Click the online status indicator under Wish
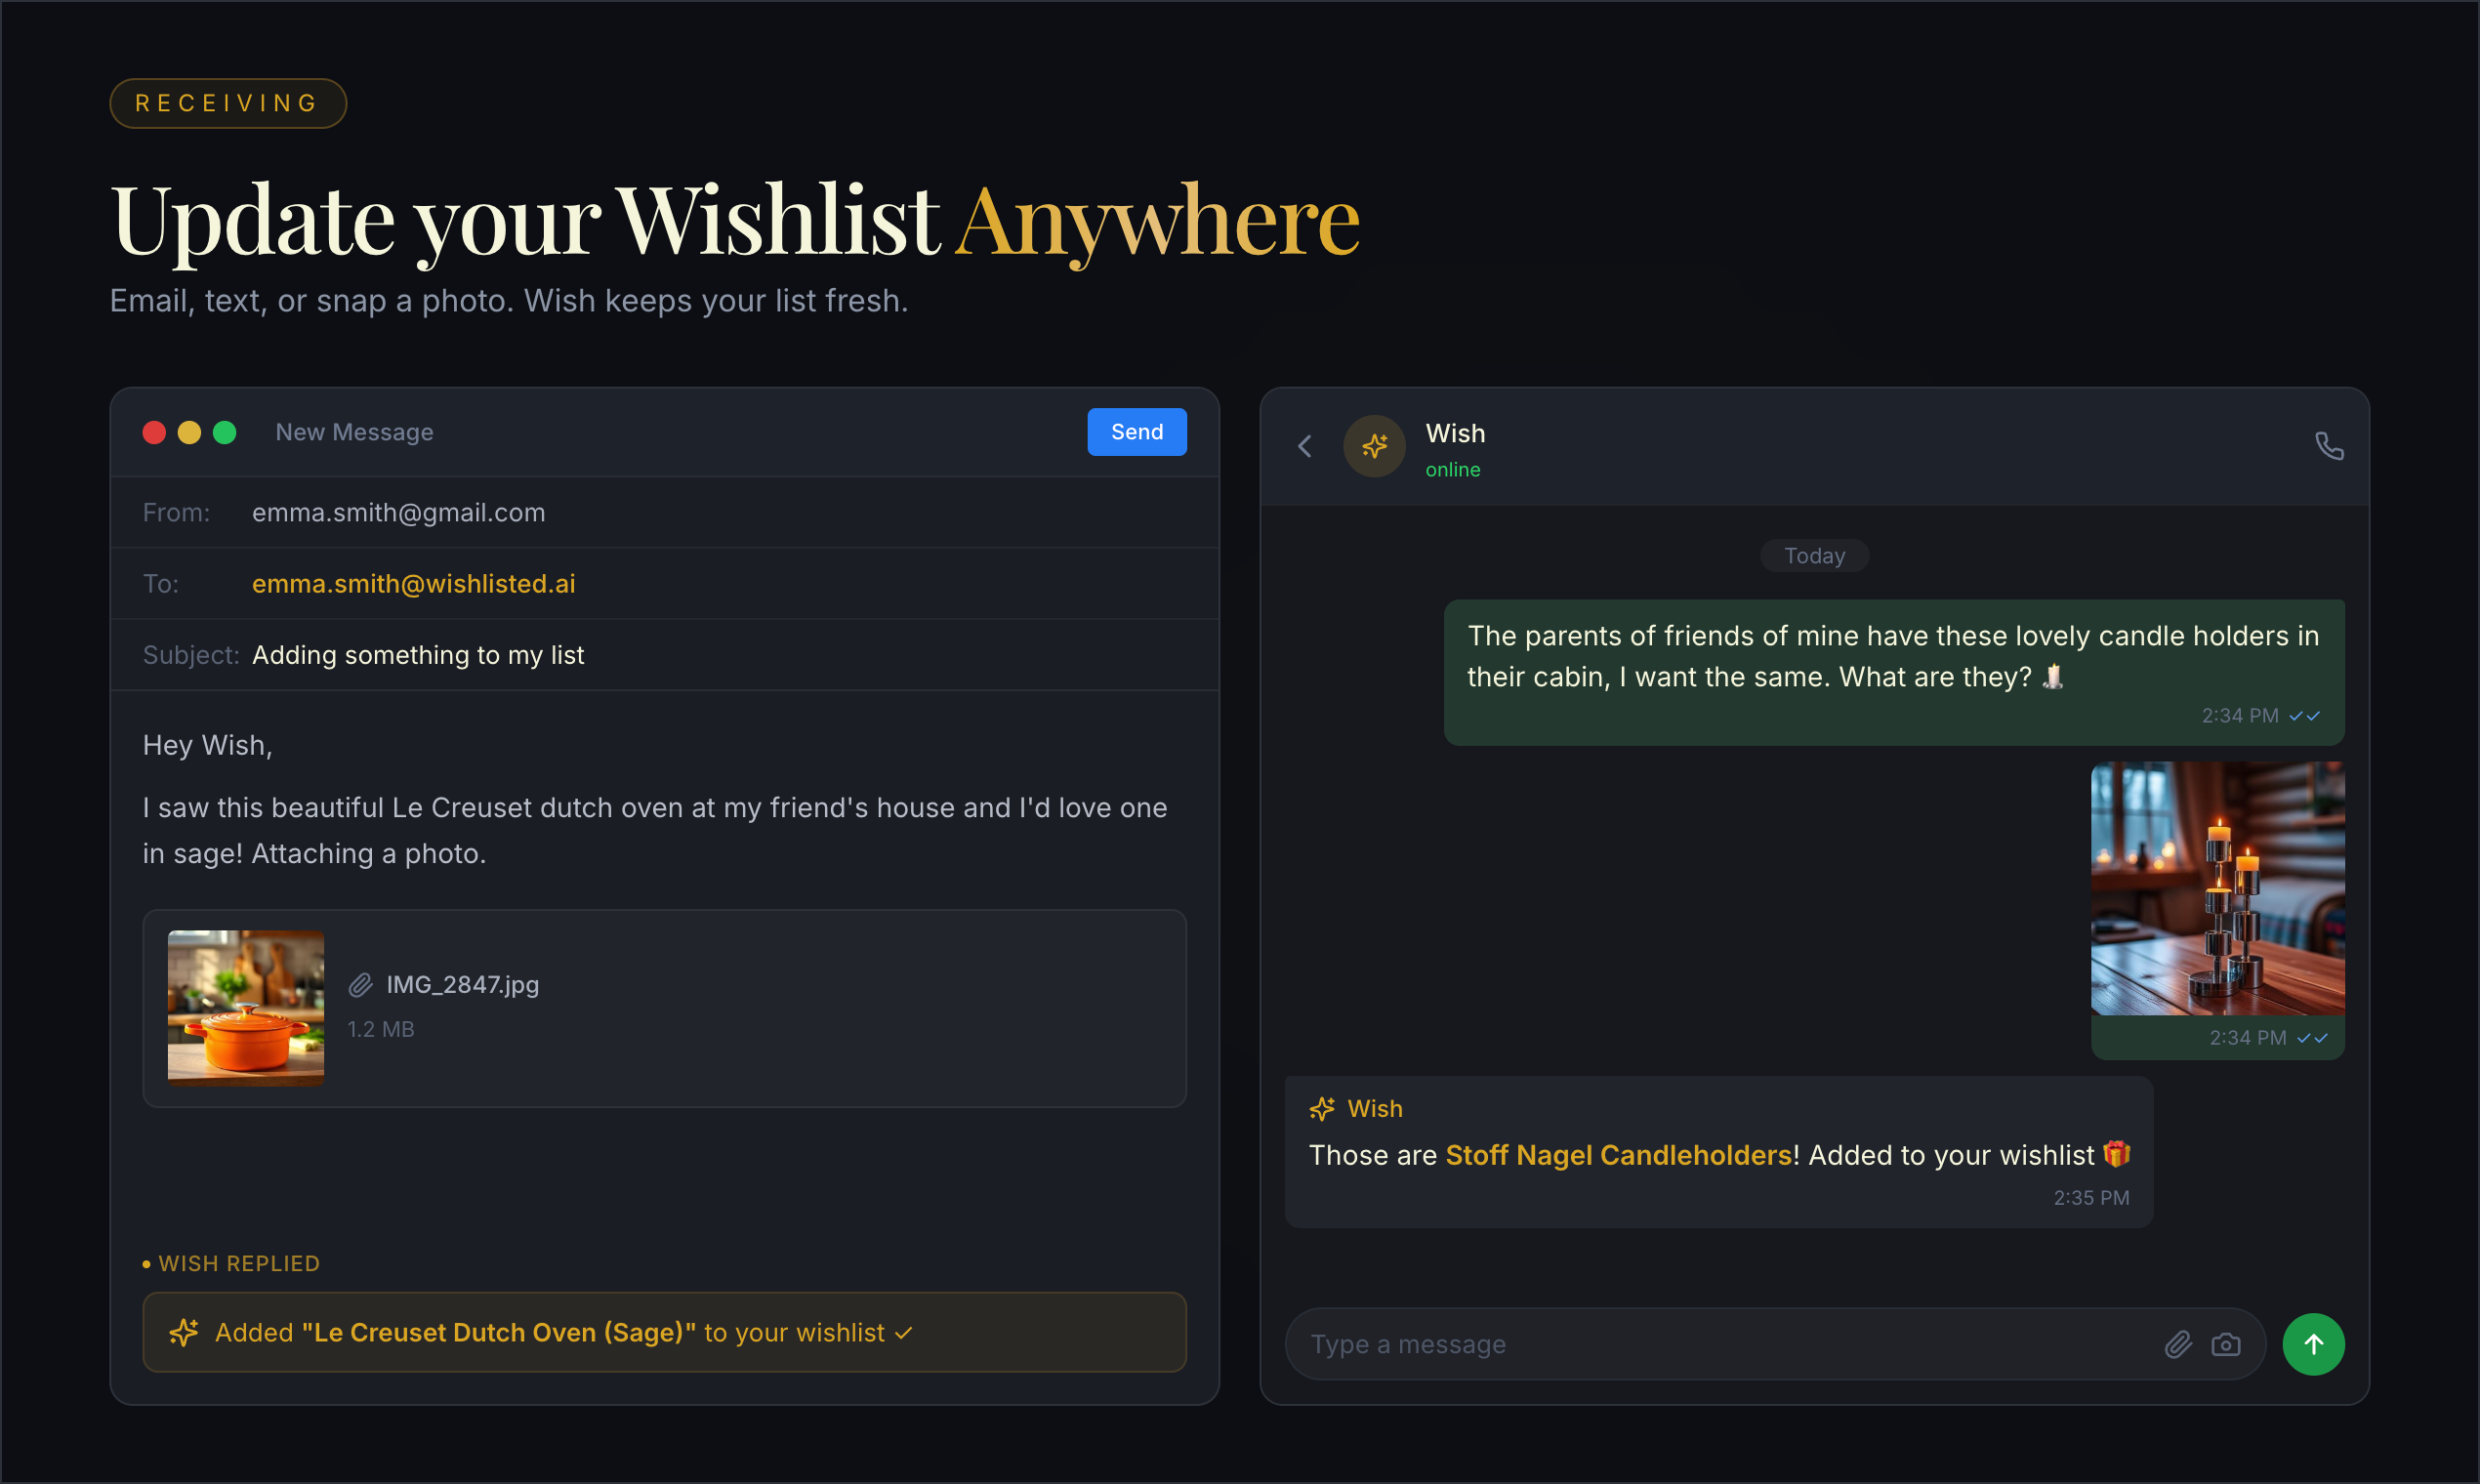Image resolution: width=2480 pixels, height=1484 pixels. tap(1453, 469)
